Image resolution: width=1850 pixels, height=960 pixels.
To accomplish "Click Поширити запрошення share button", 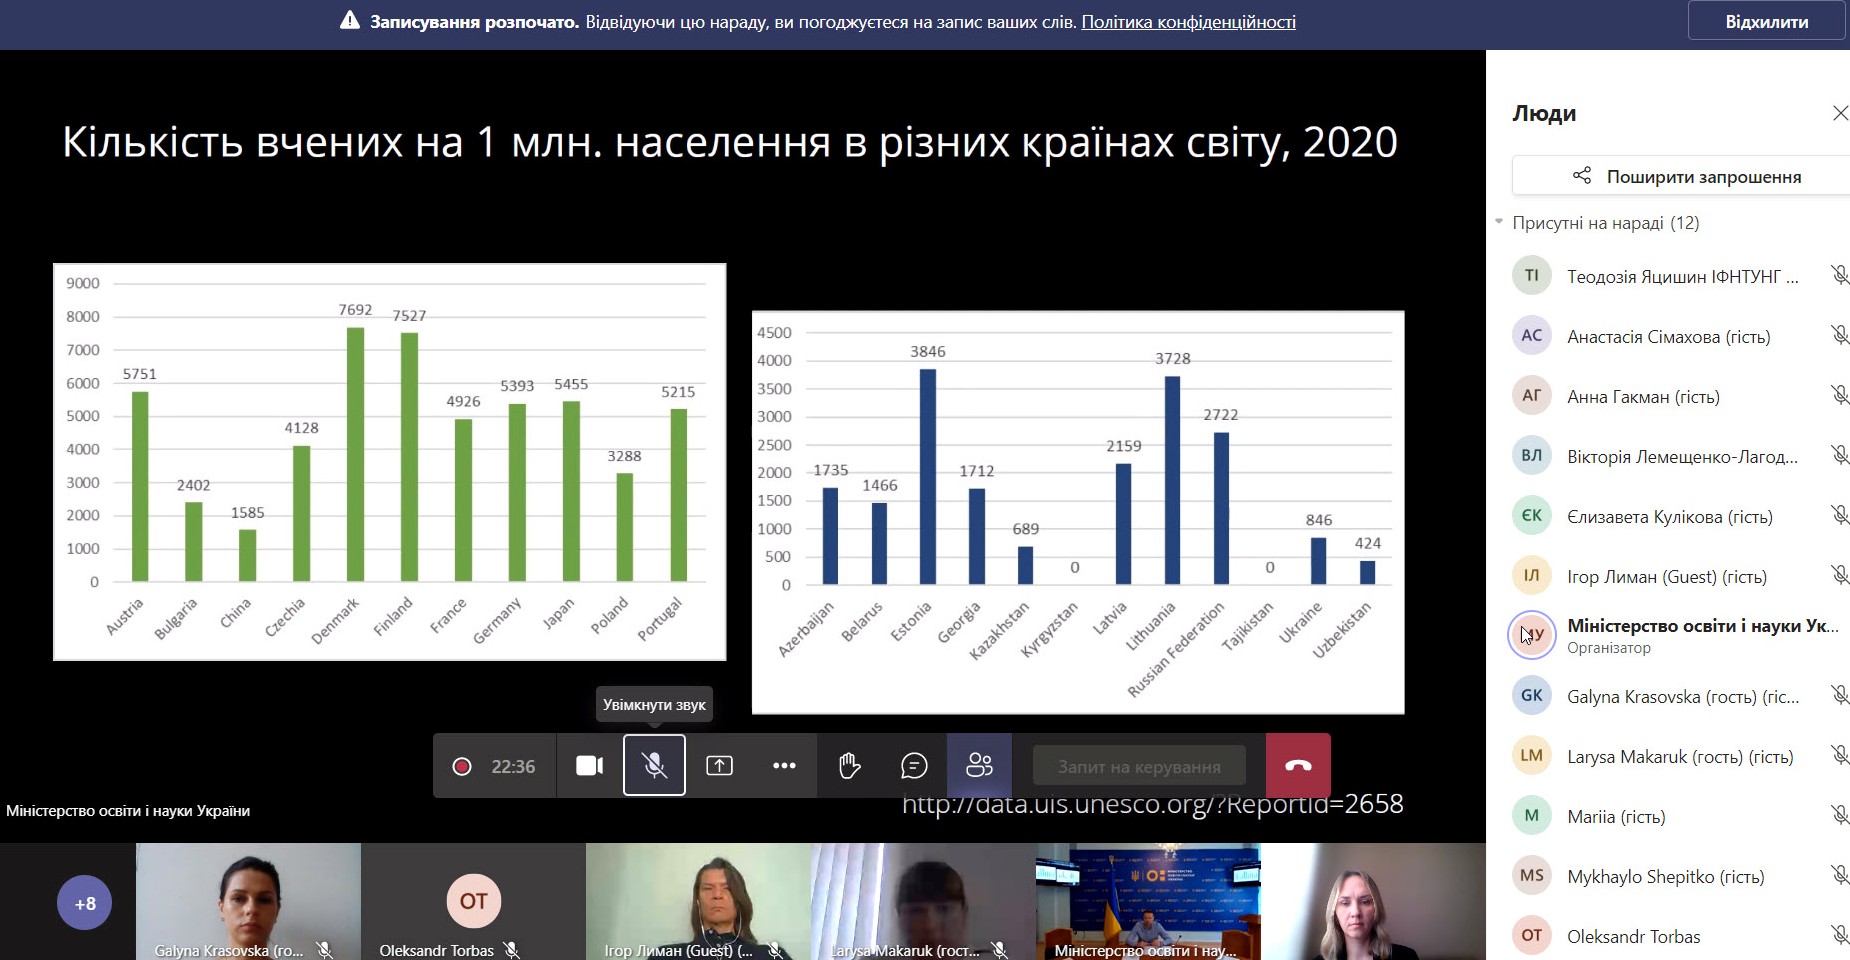I will [1686, 177].
